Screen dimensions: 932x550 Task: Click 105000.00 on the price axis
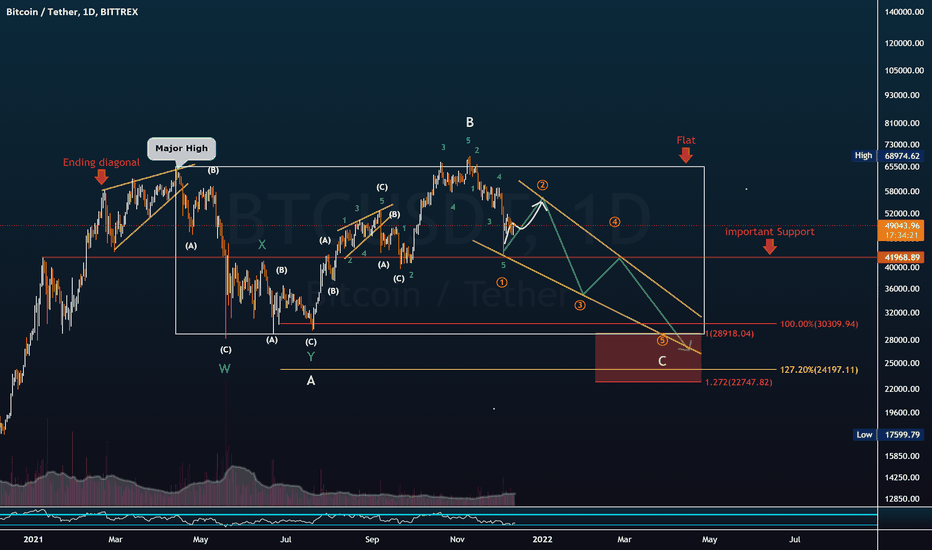(x=904, y=70)
